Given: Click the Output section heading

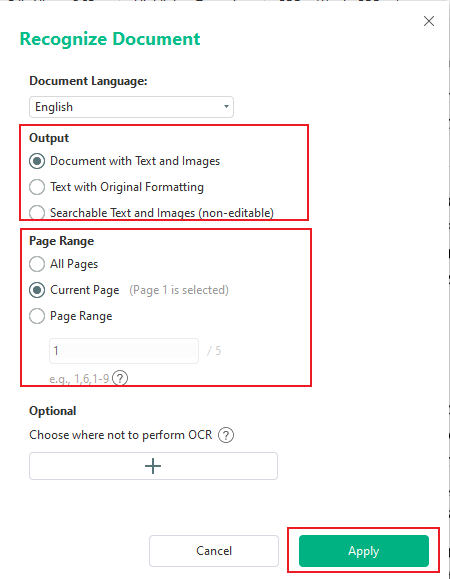Looking at the screenshot, I should (x=49, y=138).
